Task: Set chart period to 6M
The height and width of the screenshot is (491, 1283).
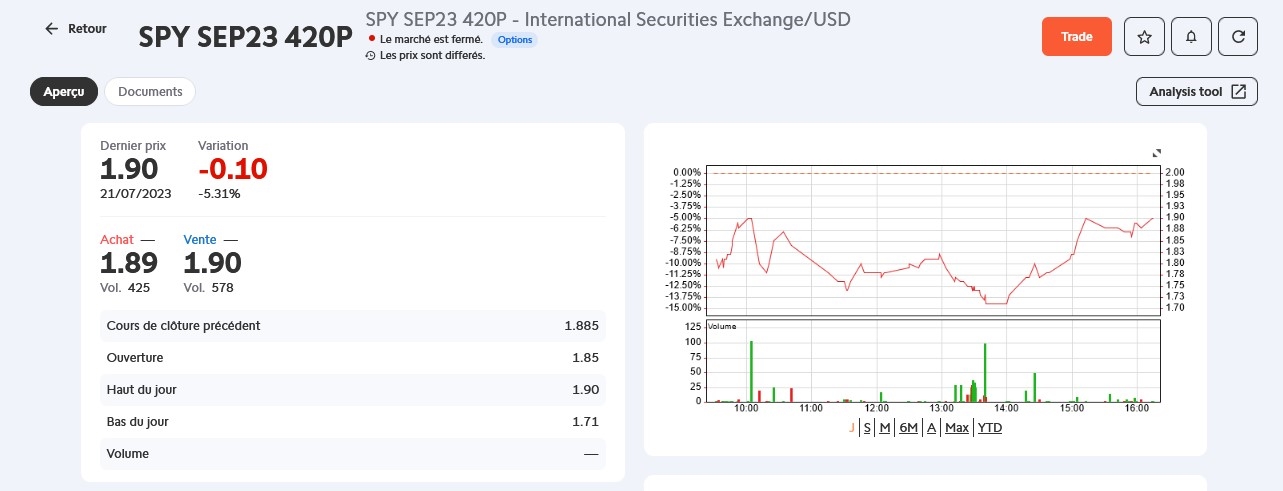Action: [x=908, y=428]
